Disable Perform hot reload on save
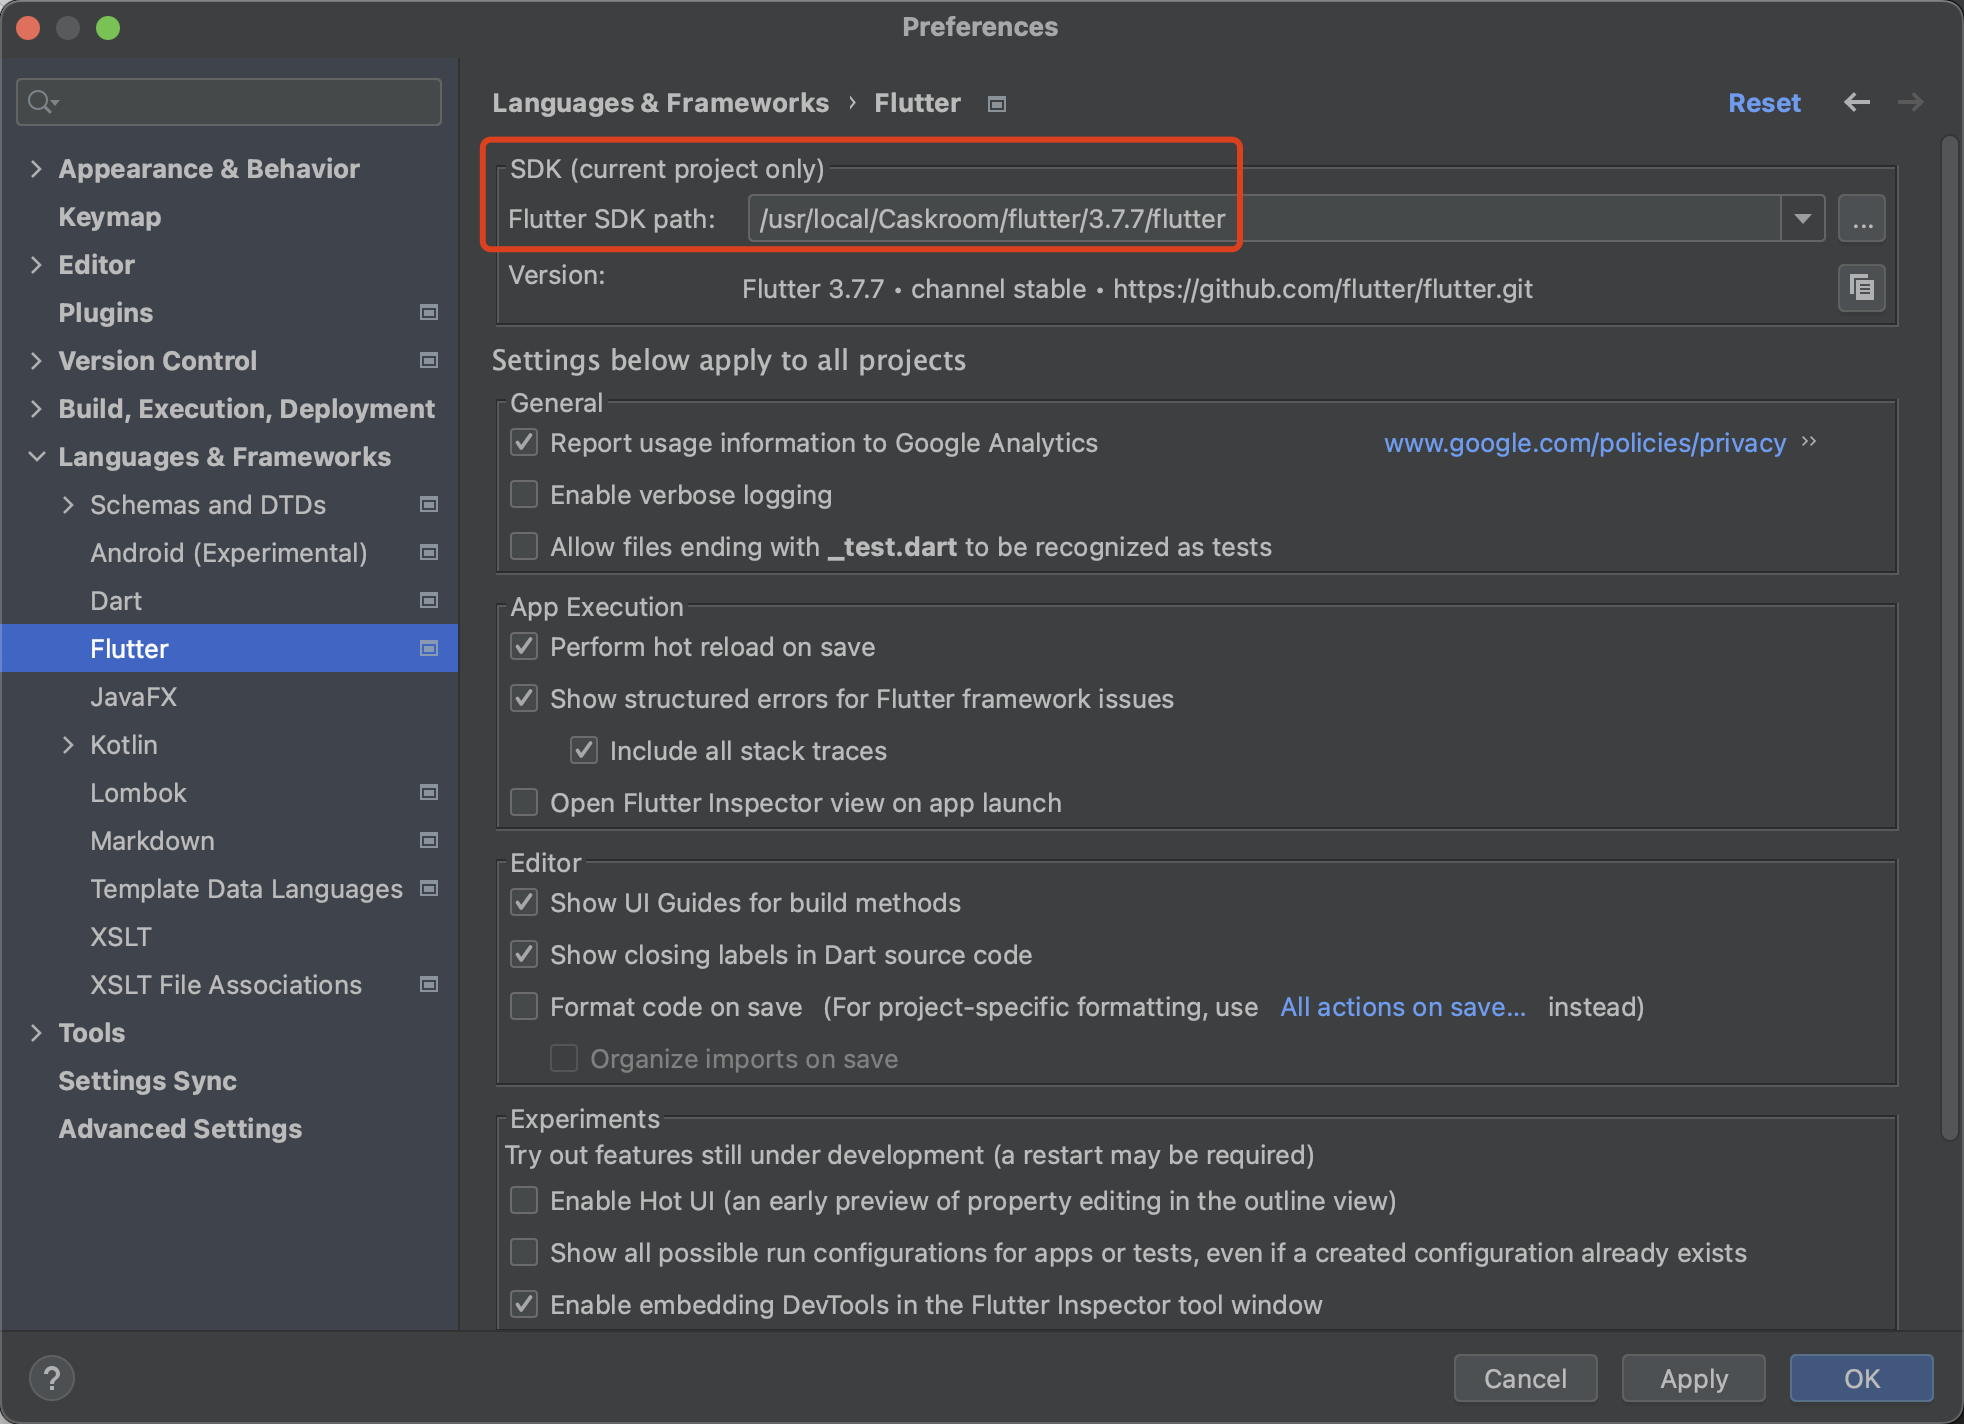Image resolution: width=1964 pixels, height=1424 pixels. [x=524, y=647]
